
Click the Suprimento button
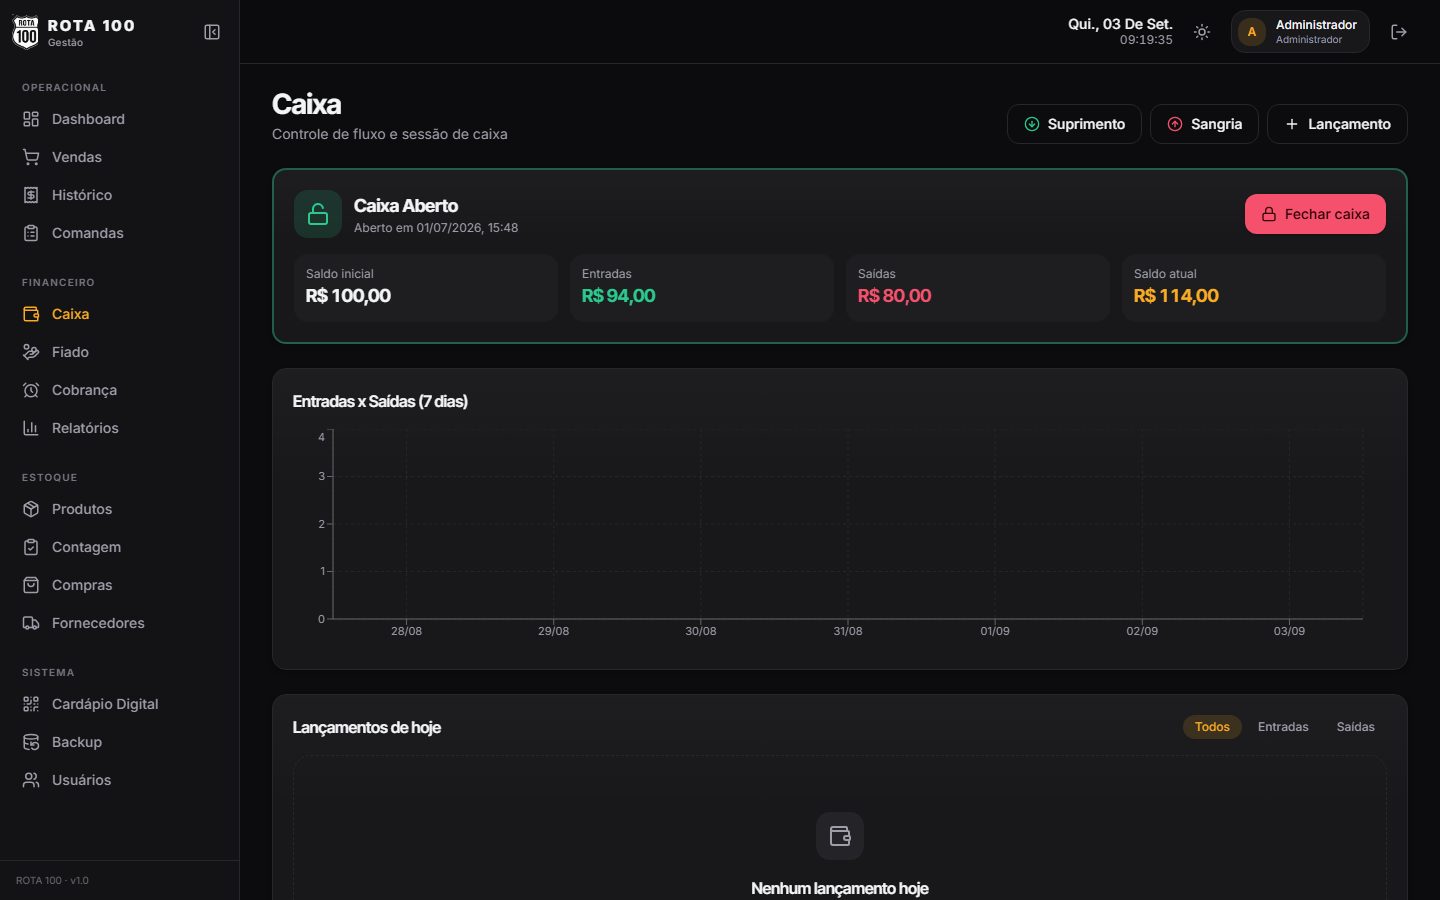(1074, 124)
